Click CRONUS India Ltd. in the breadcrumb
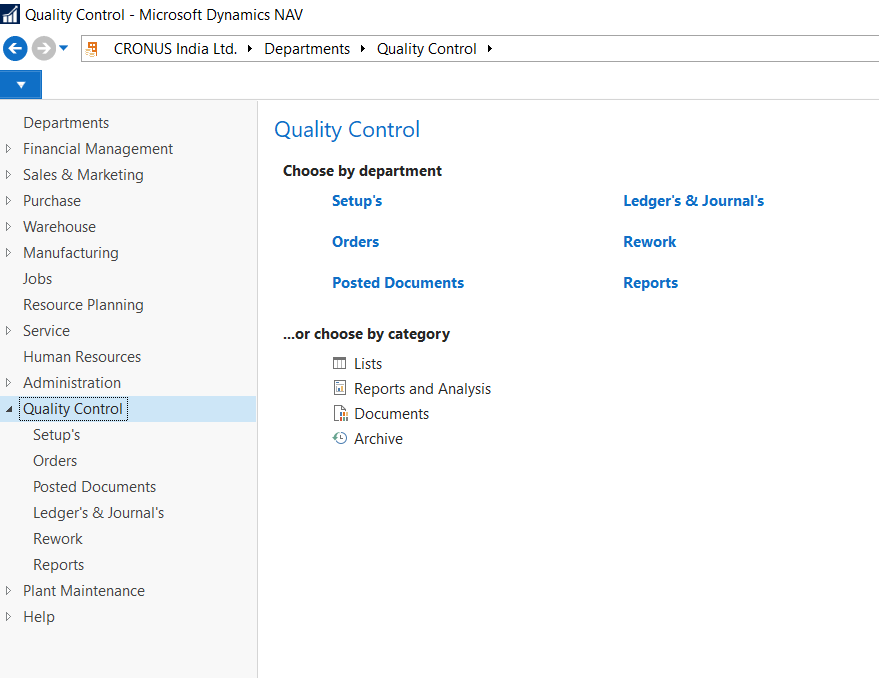The height and width of the screenshot is (678, 879). coord(175,49)
